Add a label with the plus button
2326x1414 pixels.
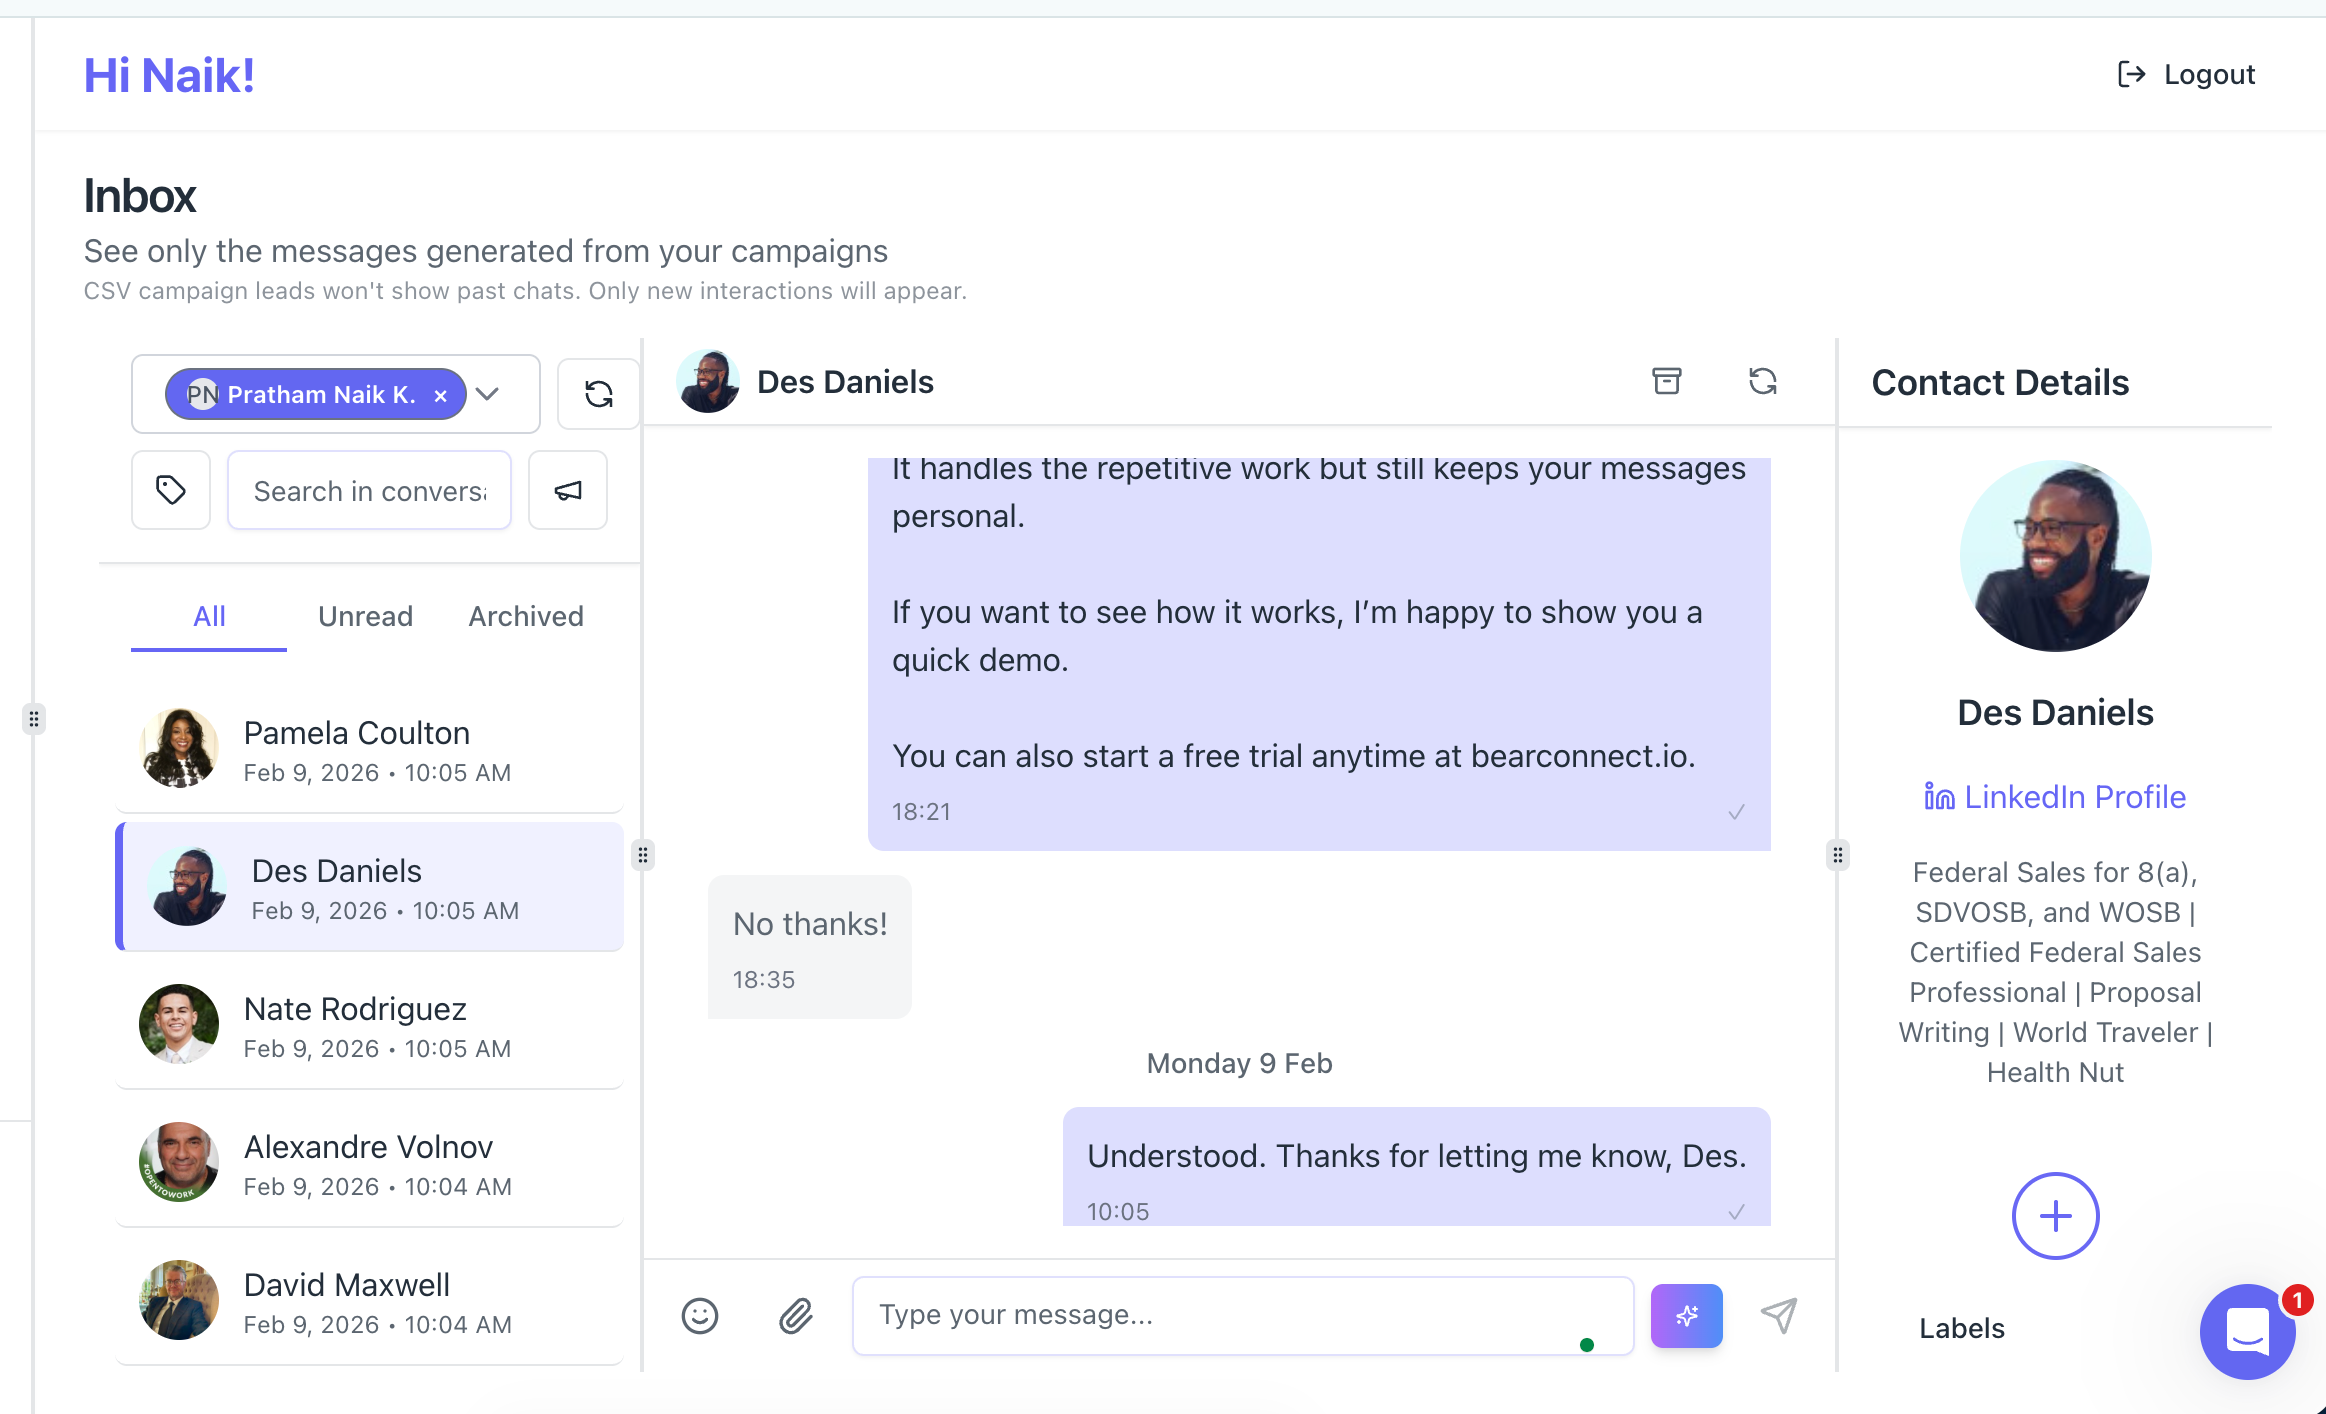tap(2055, 1216)
